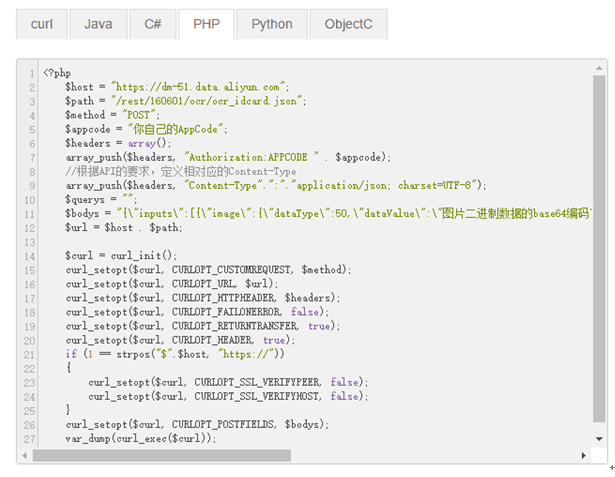Click the application/json charset string
615x477 pixels.
pyautogui.click(x=386, y=185)
